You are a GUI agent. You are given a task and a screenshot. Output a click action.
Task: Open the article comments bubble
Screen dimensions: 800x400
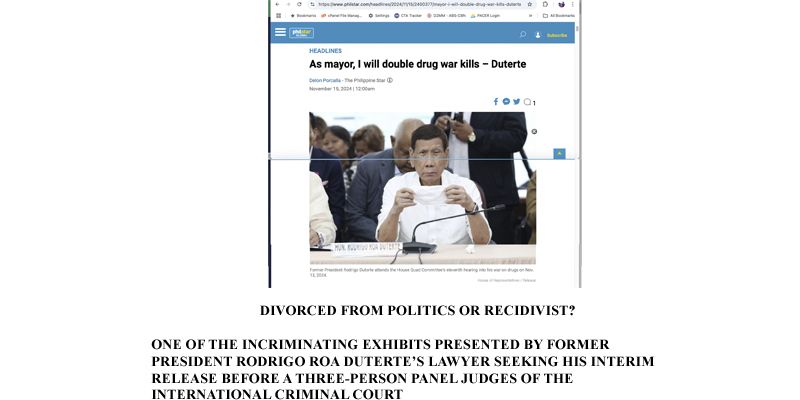tap(528, 102)
